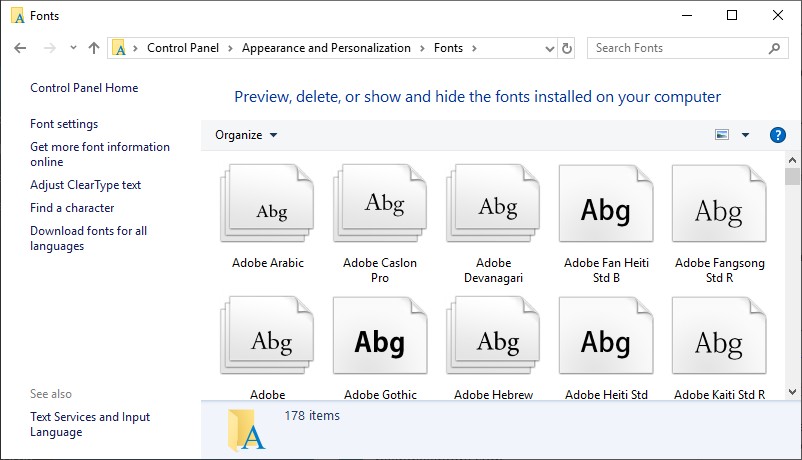Open the Organize dropdown menu

246,135
